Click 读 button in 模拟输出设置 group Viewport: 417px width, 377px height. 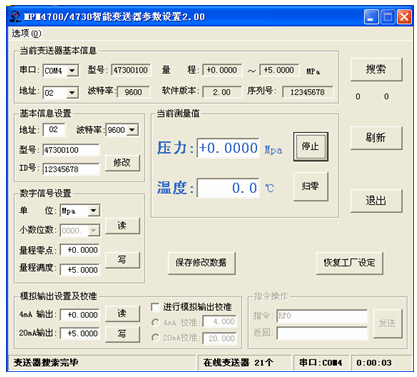pos(122,314)
